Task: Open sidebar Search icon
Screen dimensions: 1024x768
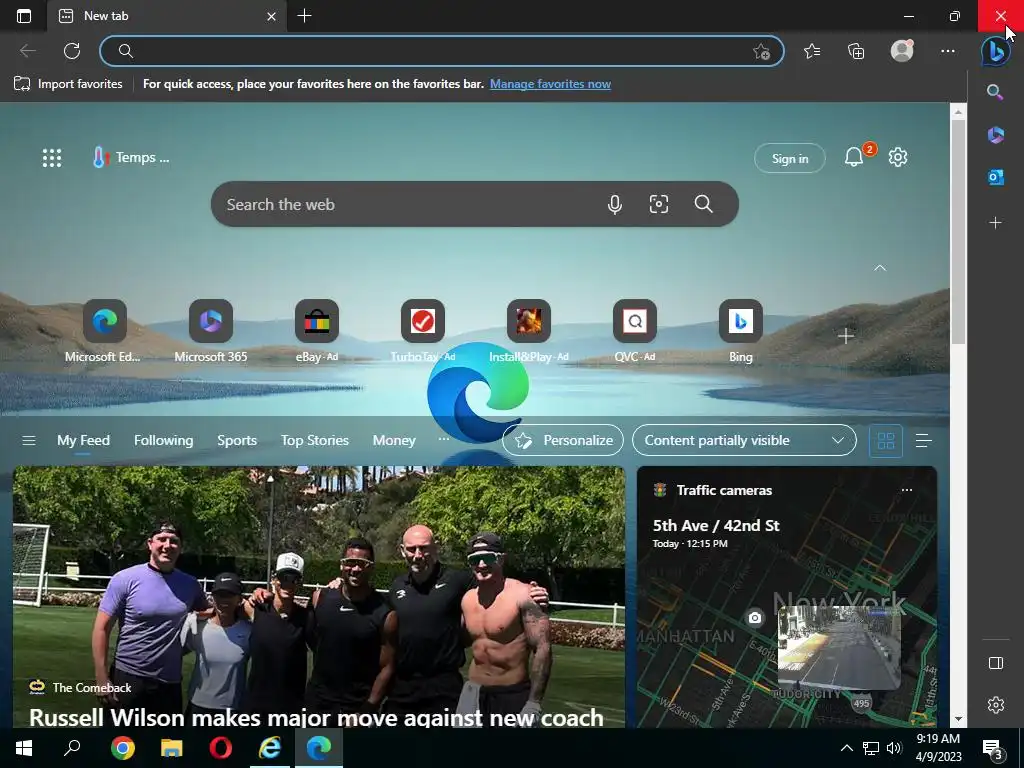Action: (x=995, y=92)
